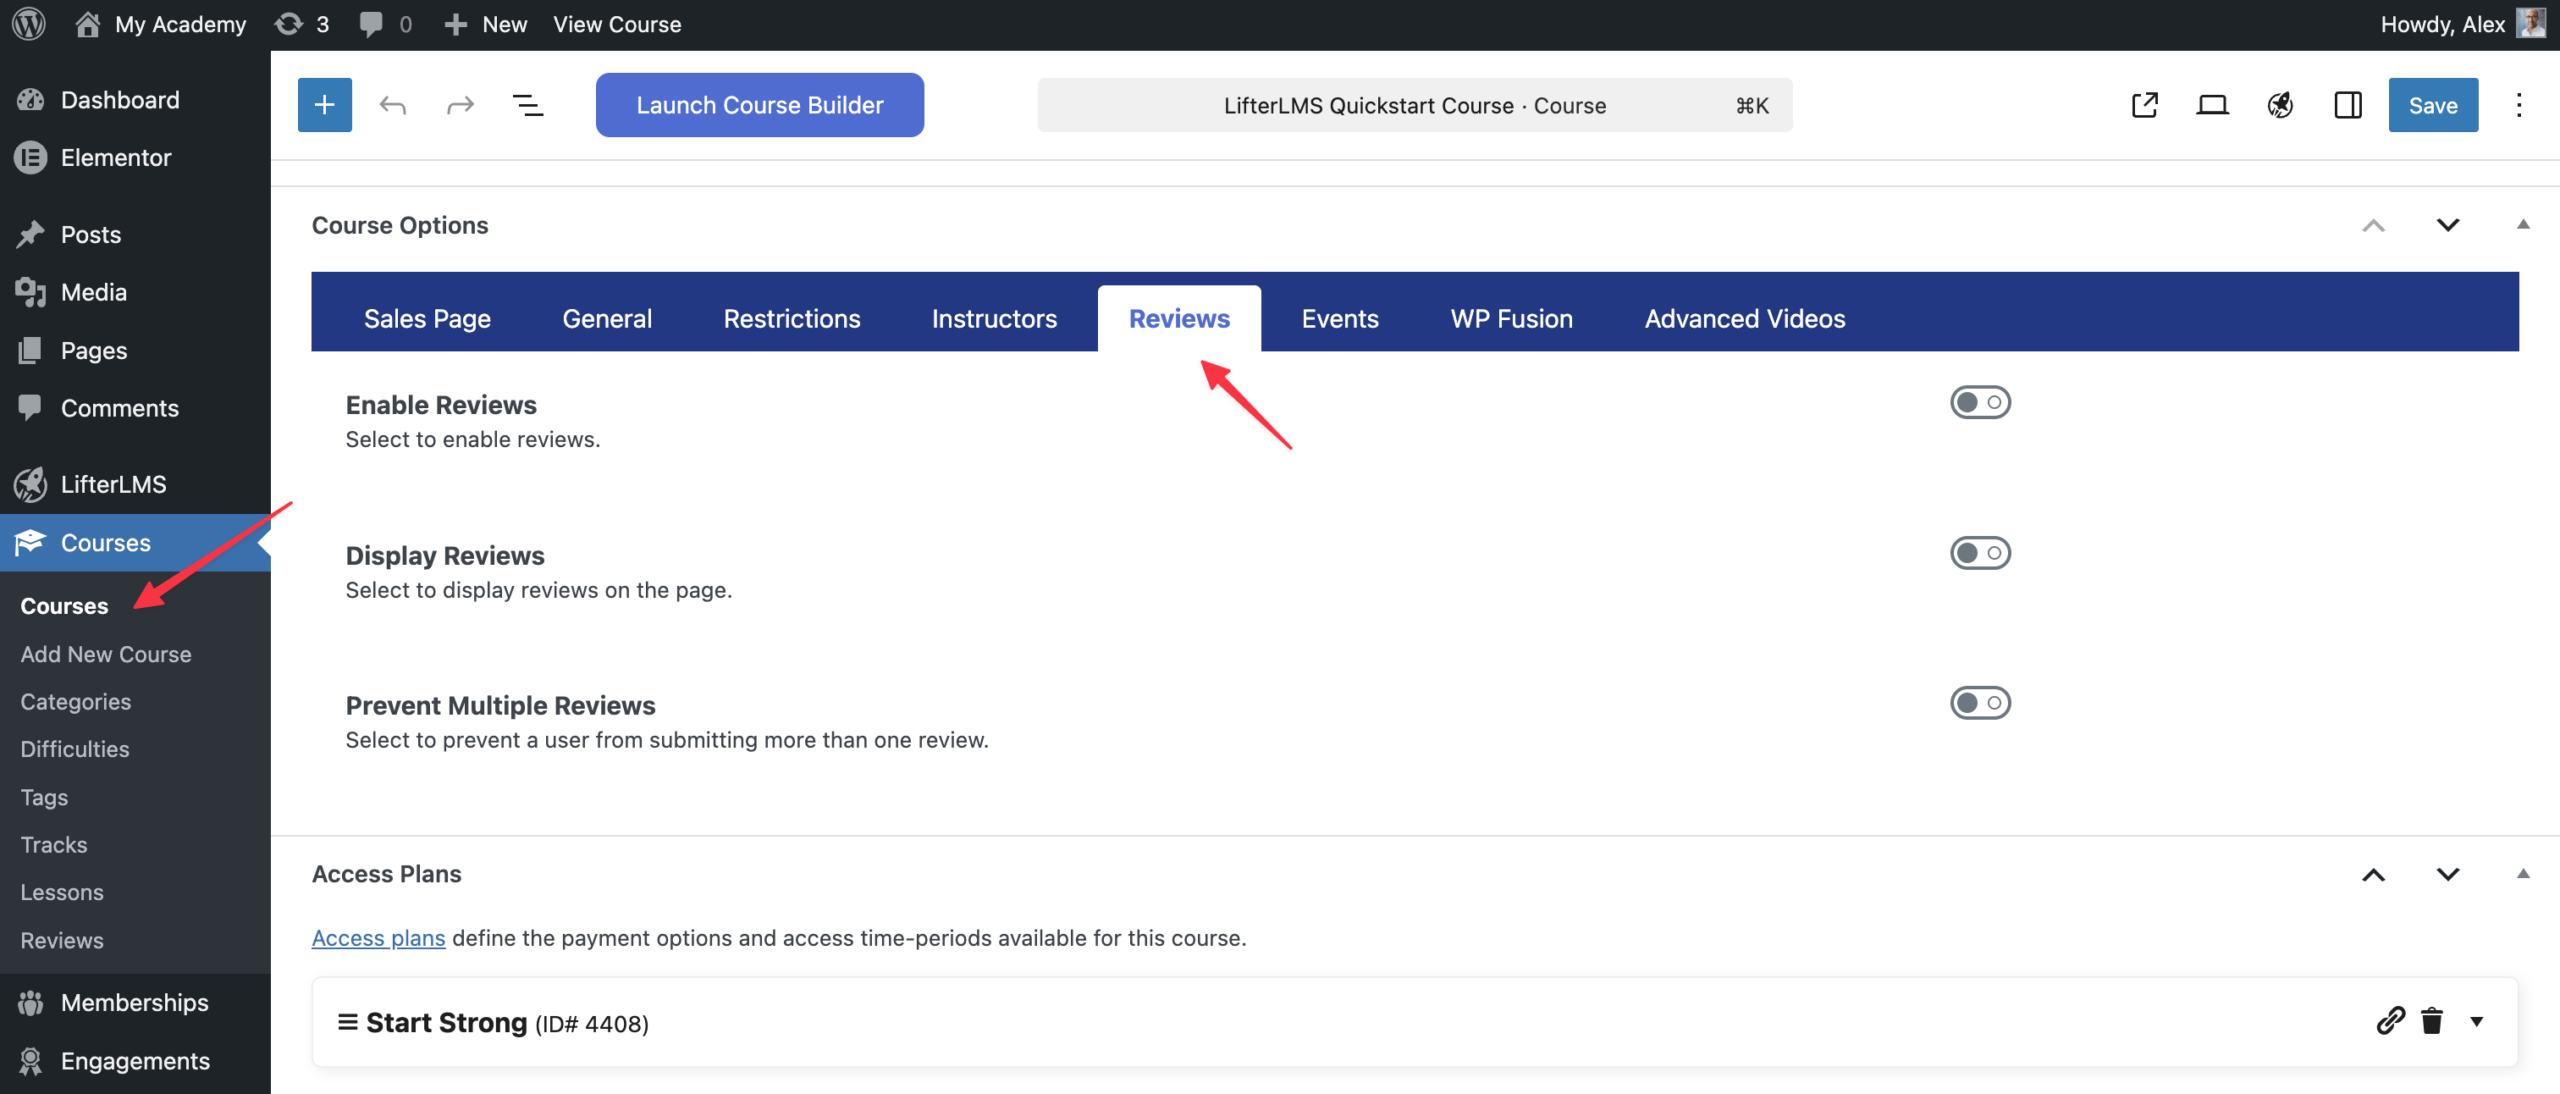Open Memberships menu
Image resolution: width=2560 pixels, height=1094 pixels.
(x=135, y=1003)
